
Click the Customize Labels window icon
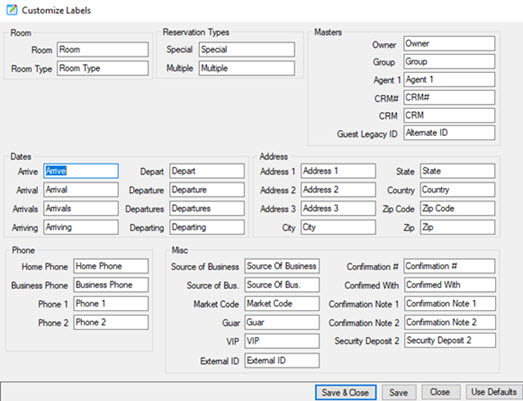click(x=12, y=10)
